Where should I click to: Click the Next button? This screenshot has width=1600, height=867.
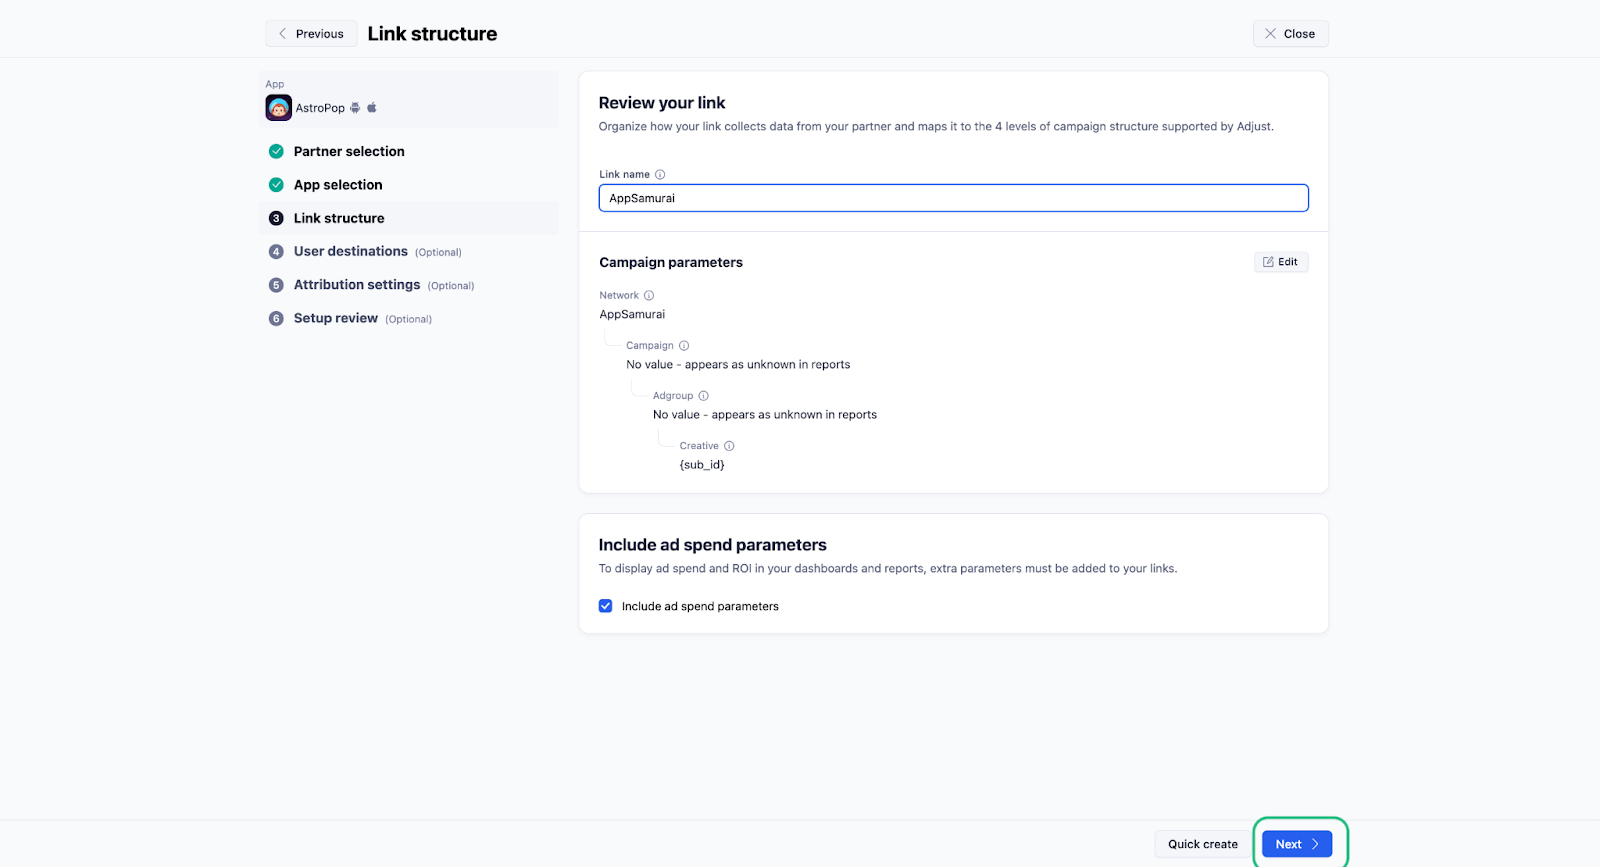pyautogui.click(x=1297, y=844)
